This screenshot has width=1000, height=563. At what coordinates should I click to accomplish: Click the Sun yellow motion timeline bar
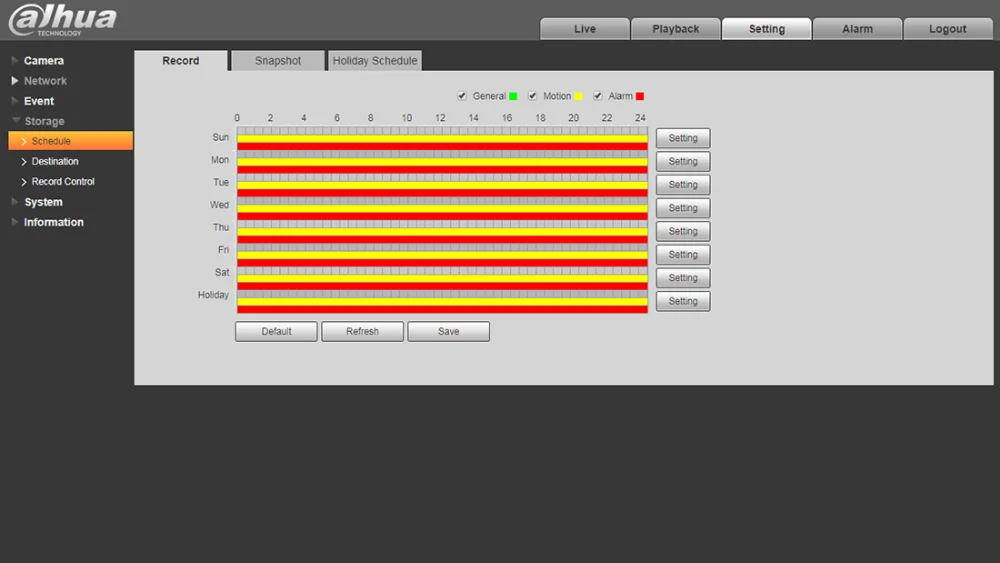tap(443, 138)
